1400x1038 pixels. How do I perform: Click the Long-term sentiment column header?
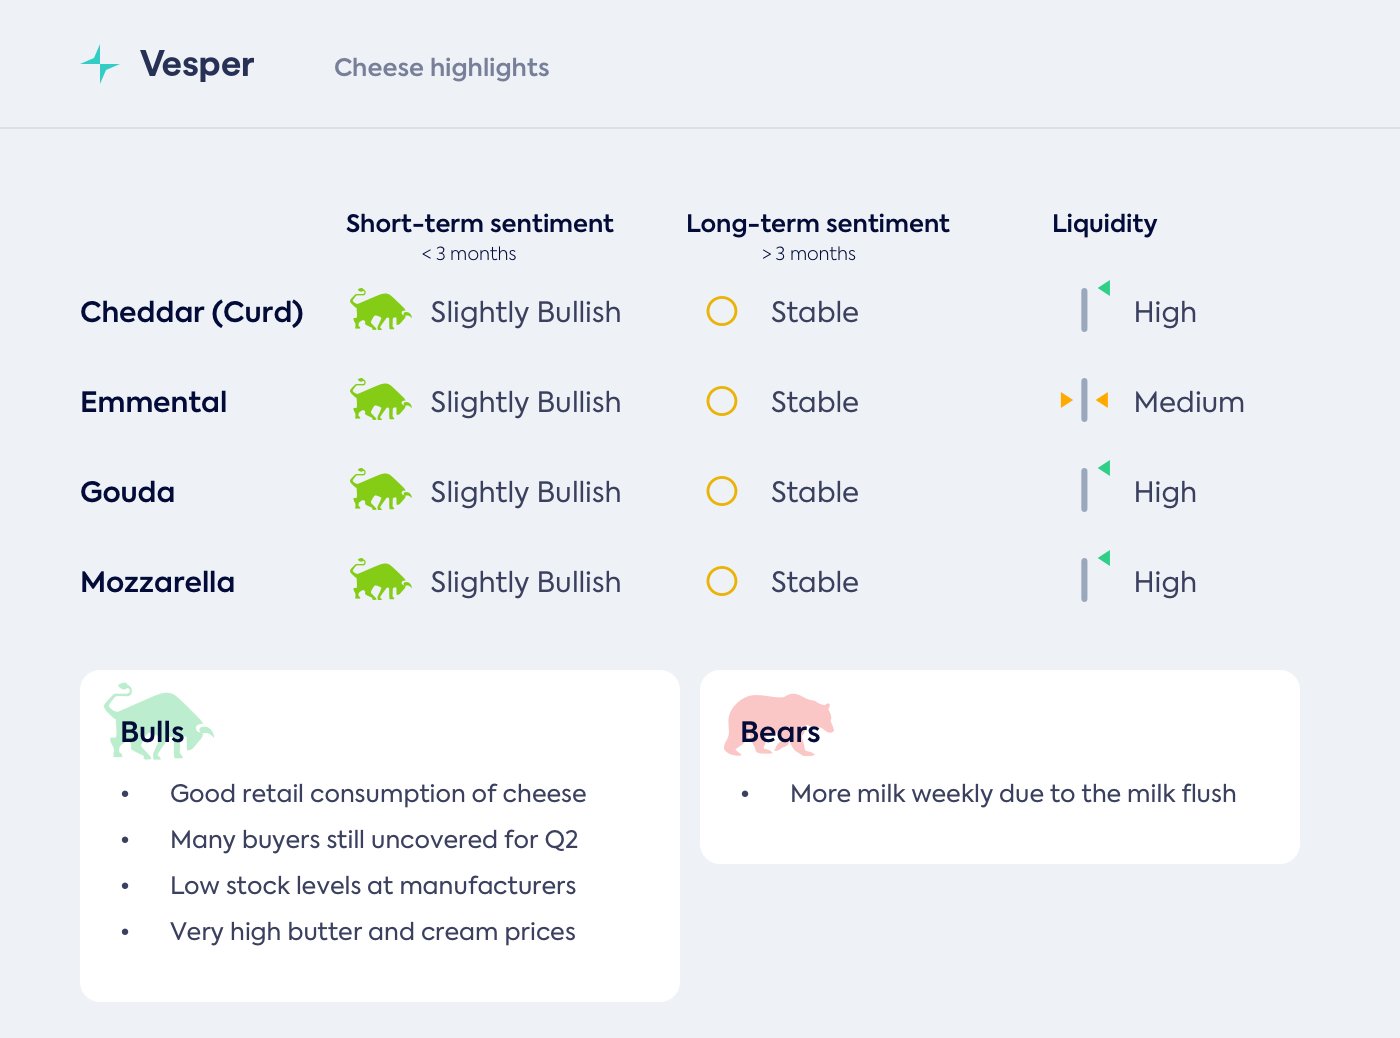pyautogui.click(x=817, y=224)
